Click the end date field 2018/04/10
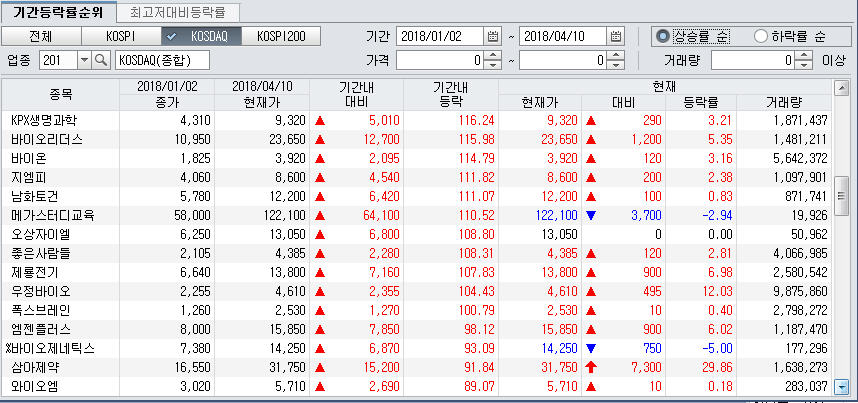This screenshot has height=403, width=858. point(563,37)
